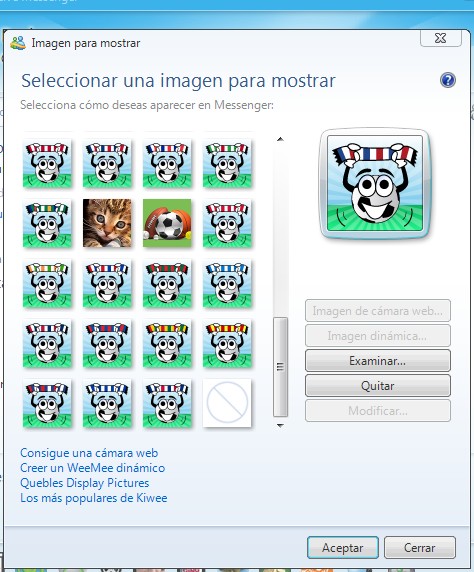The width and height of the screenshot is (474, 572).
Task: Open Los más populares de Kiwee link
Action: (x=94, y=498)
